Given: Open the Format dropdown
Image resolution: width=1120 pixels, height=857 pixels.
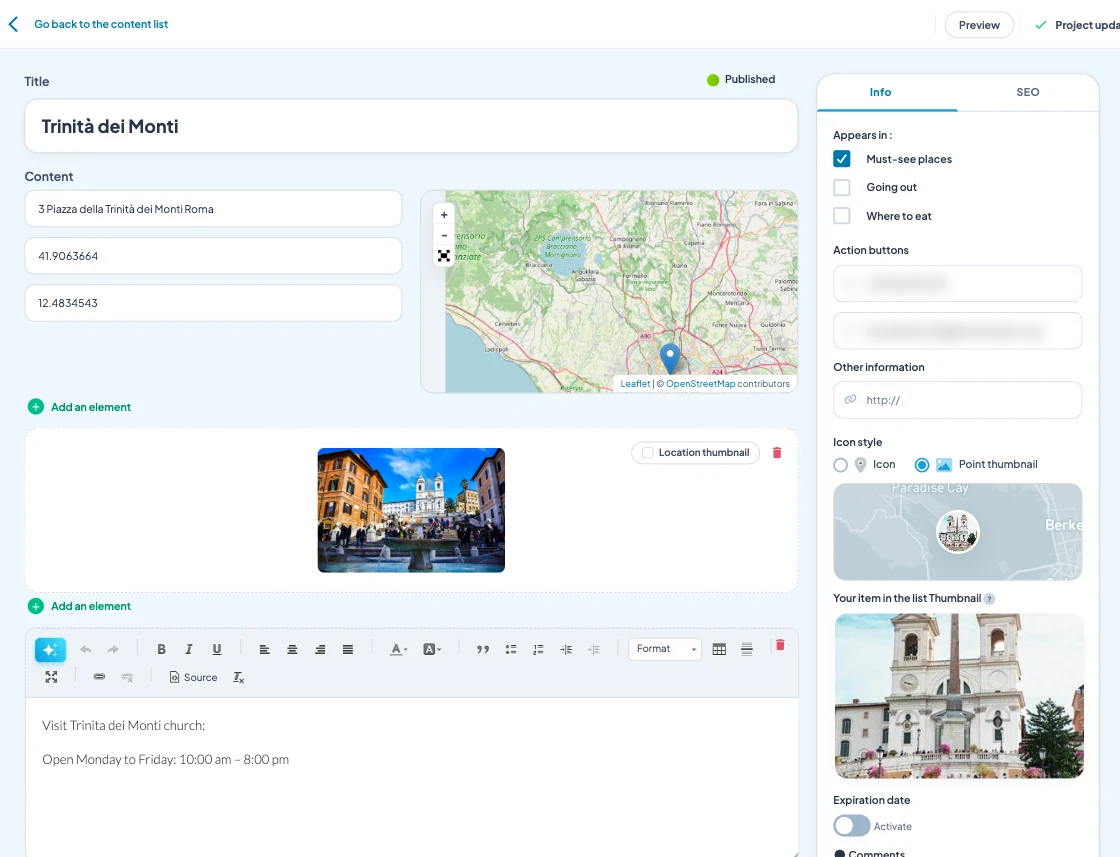Looking at the screenshot, I should 665,648.
